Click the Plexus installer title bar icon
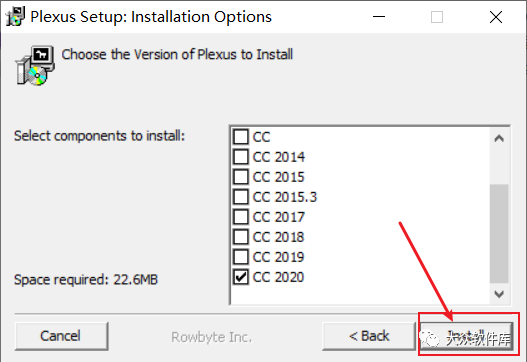Screen dimensions: 527x362 click(x=15, y=16)
